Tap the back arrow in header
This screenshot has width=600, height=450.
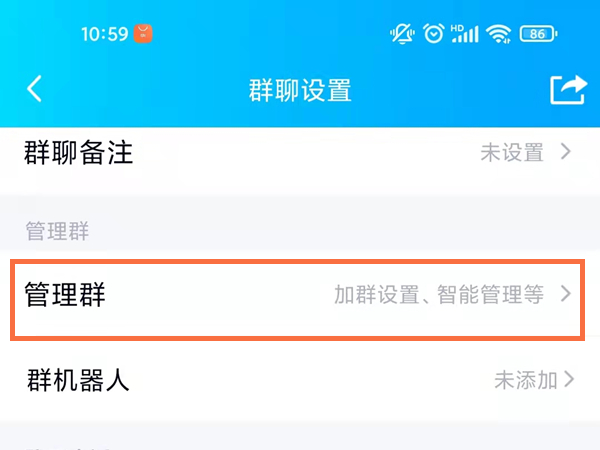[x=35, y=89]
